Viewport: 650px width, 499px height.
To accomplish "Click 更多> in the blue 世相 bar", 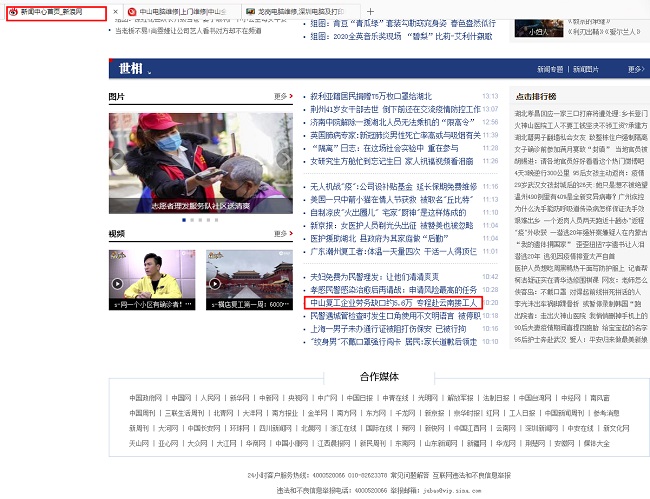I will coord(636,69).
